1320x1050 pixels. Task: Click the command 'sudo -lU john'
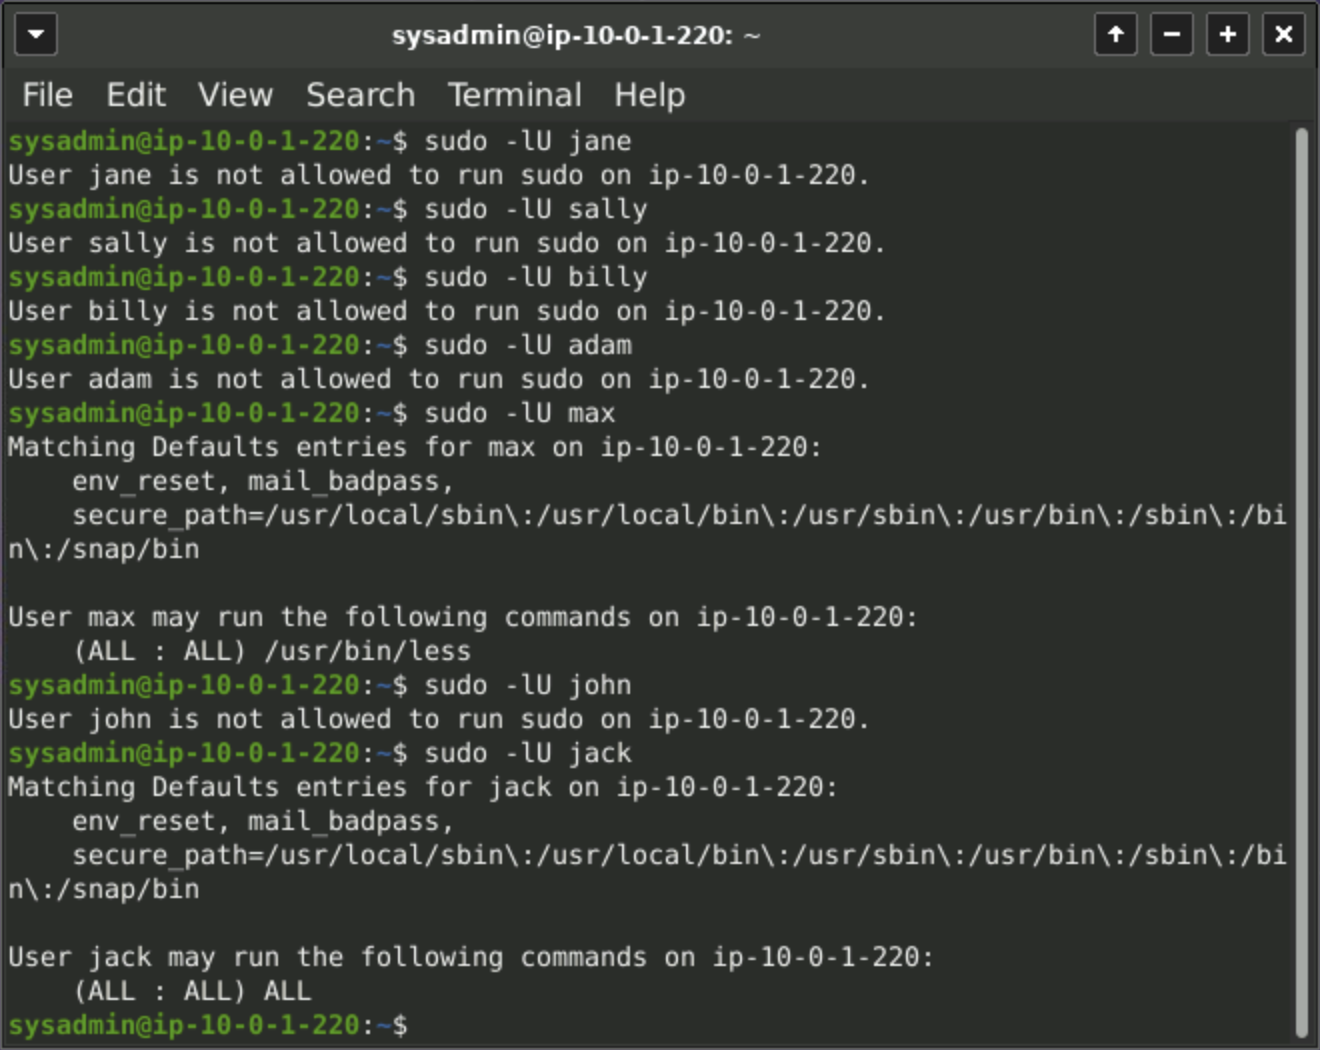coord(528,685)
